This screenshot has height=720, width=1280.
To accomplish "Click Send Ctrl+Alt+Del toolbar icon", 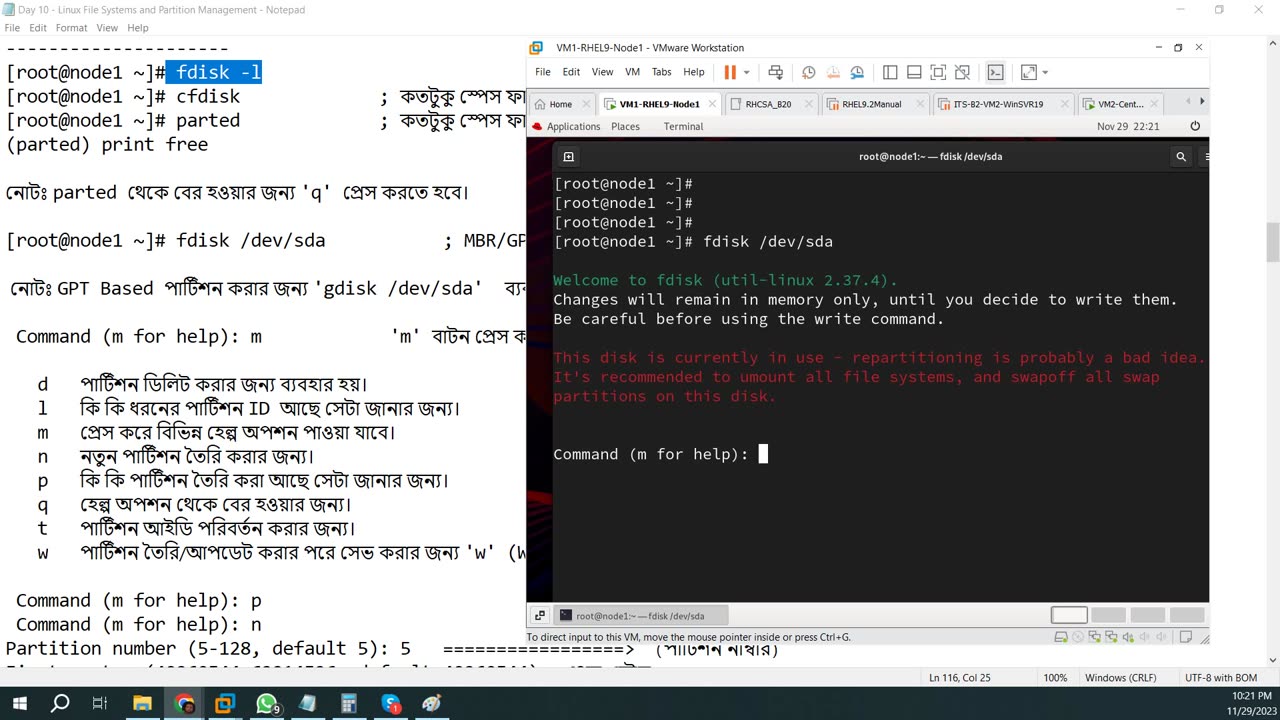I will coord(775,72).
